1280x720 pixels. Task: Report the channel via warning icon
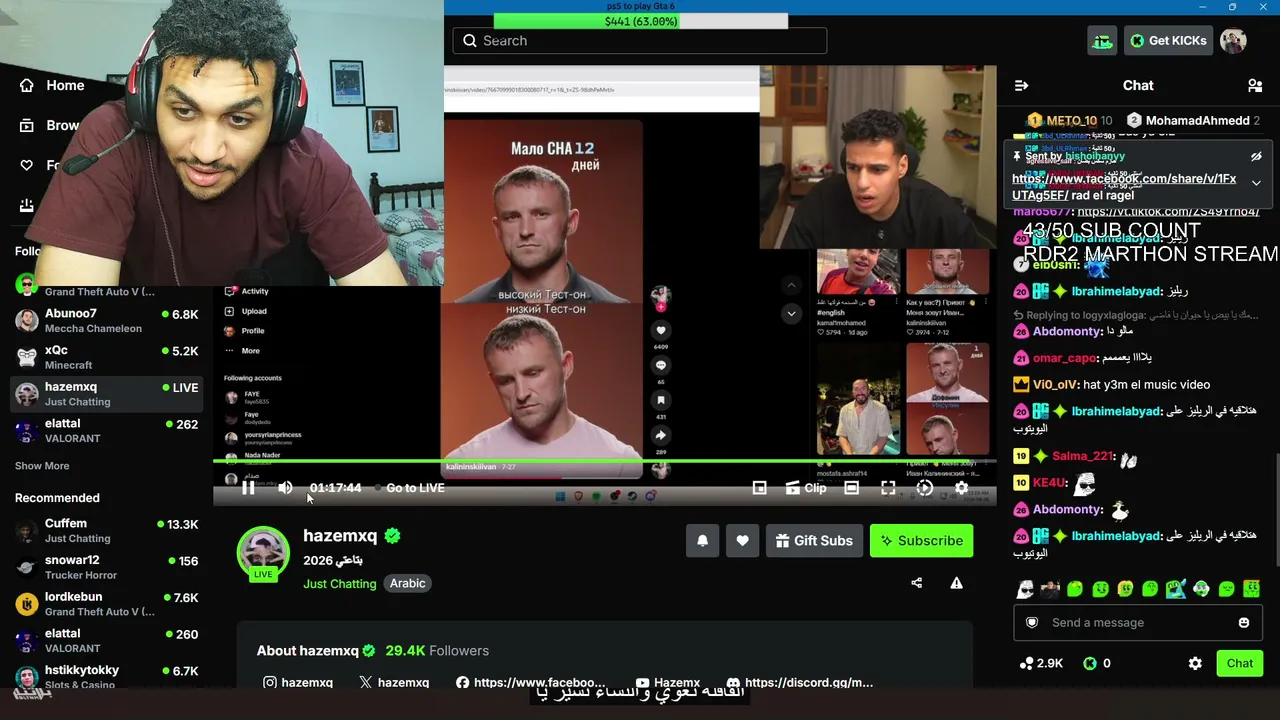click(x=956, y=583)
